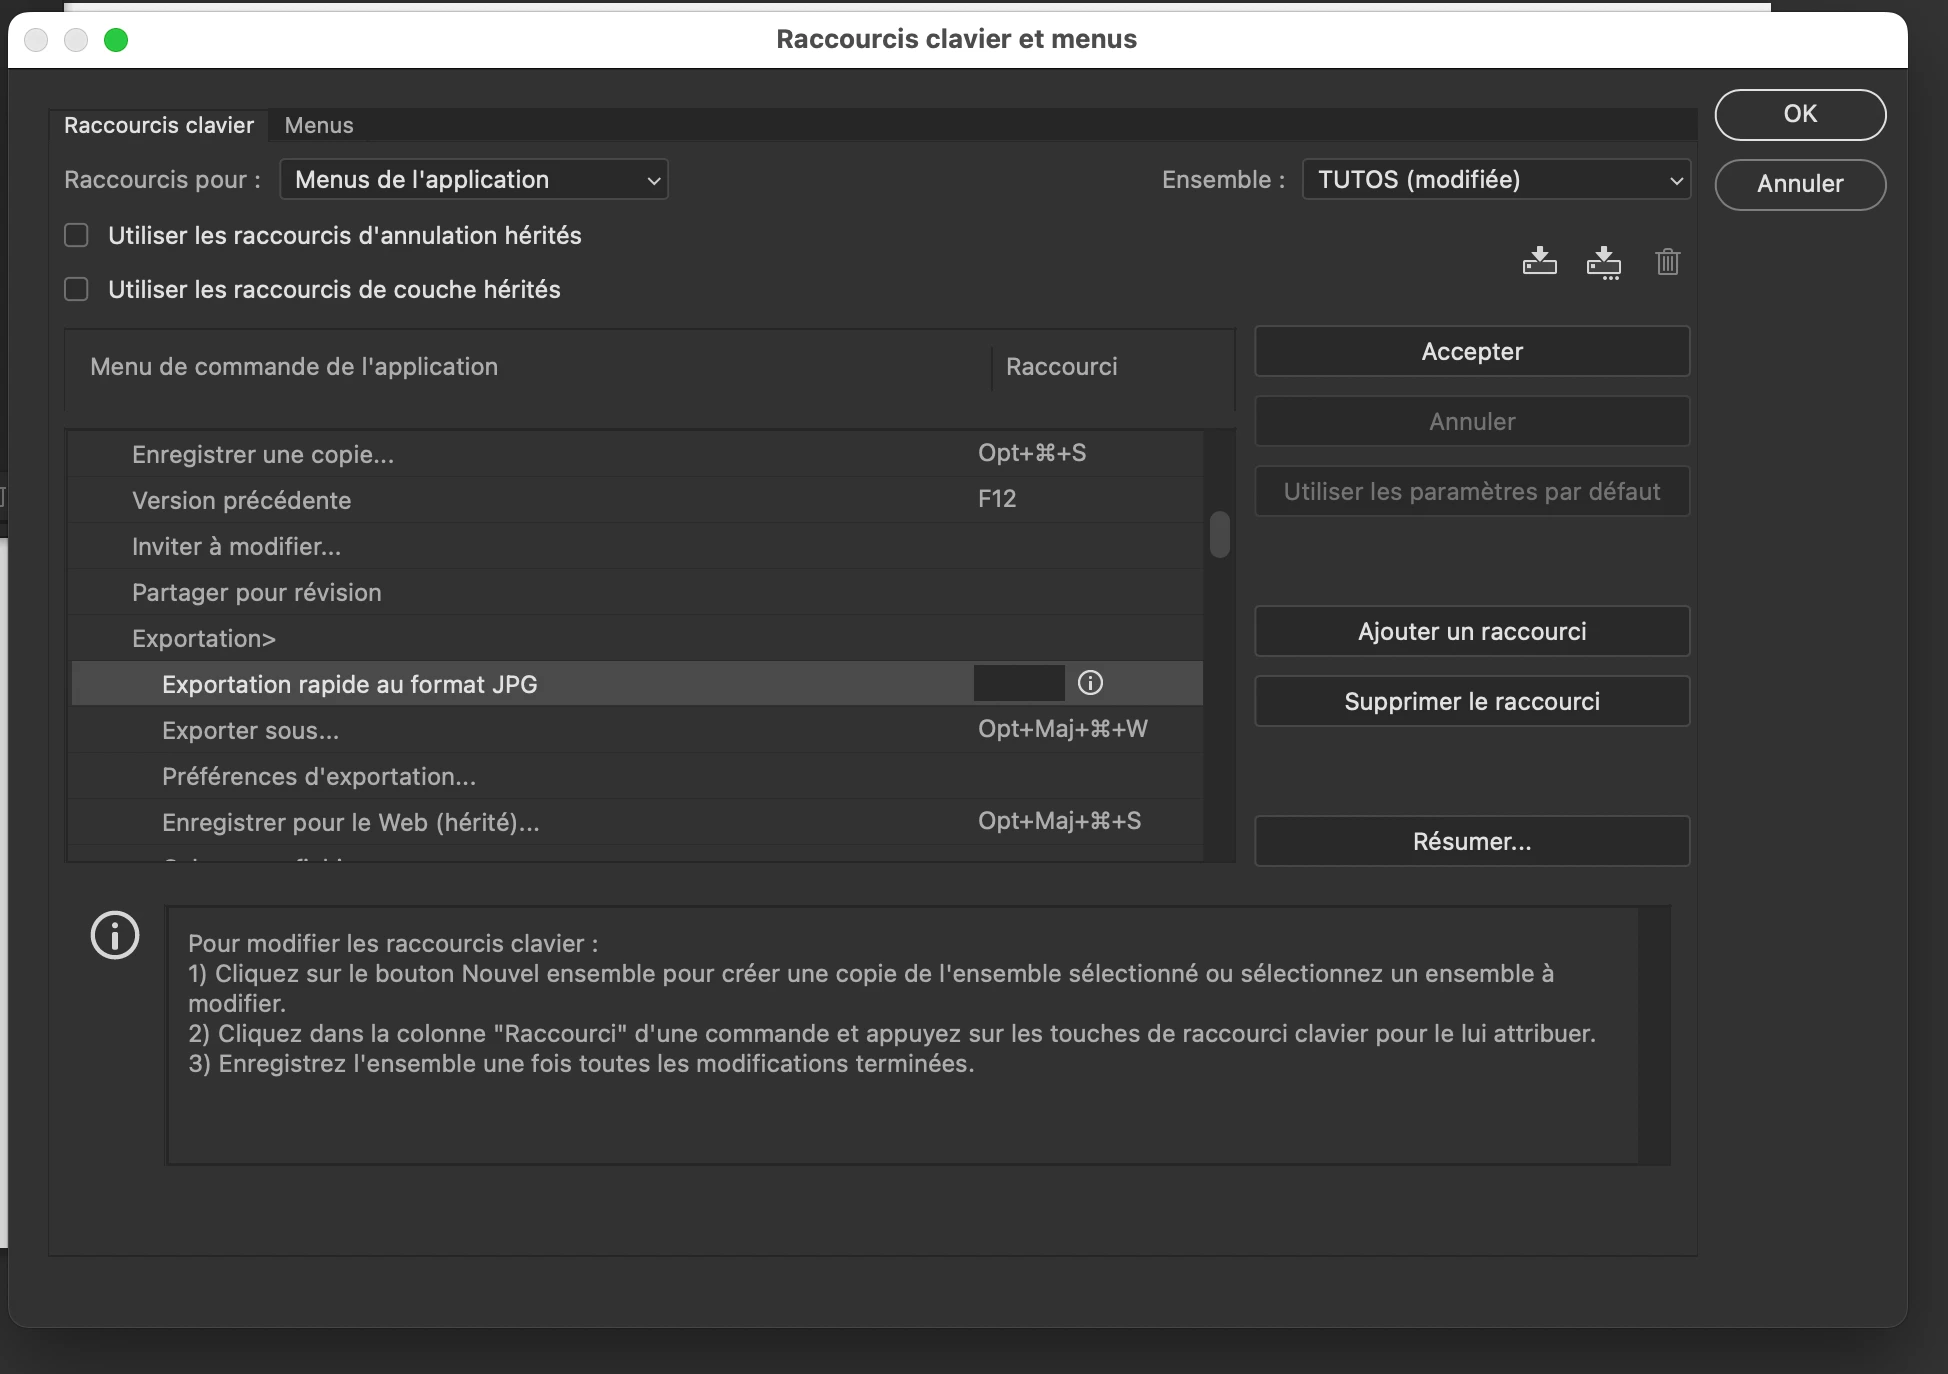Click the large info icon by the instructions
Image resolution: width=1948 pixels, height=1374 pixels.
coord(115,936)
